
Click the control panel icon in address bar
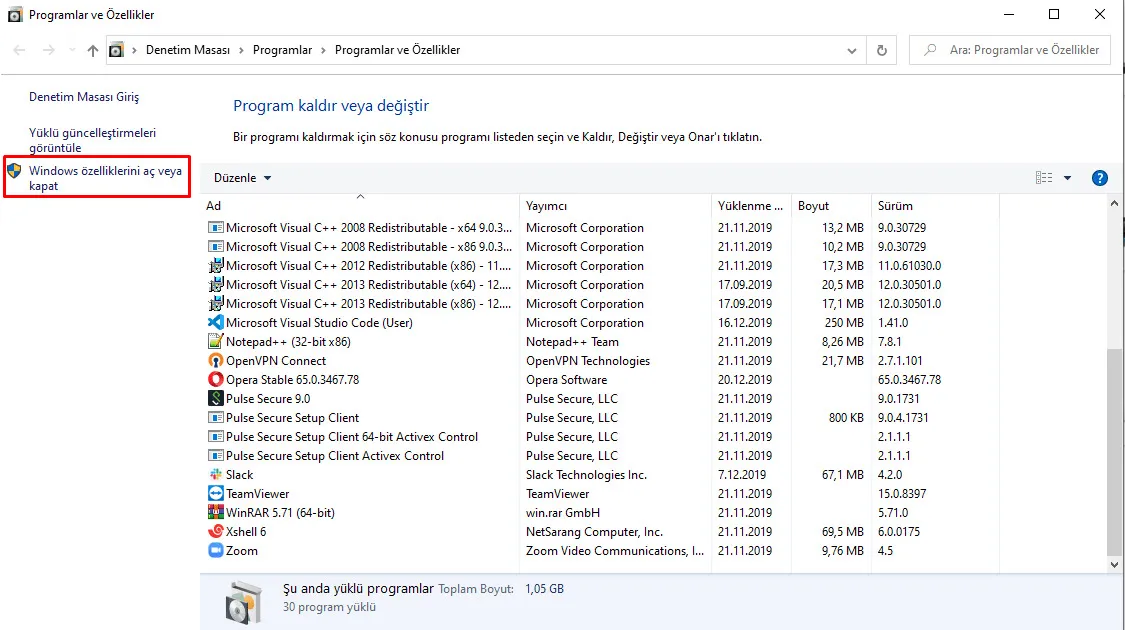click(116, 50)
